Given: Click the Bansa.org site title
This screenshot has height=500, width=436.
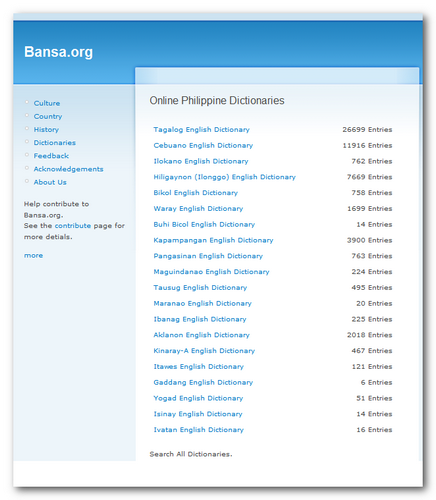Looking at the screenshot, I should [x=58, y=52].
